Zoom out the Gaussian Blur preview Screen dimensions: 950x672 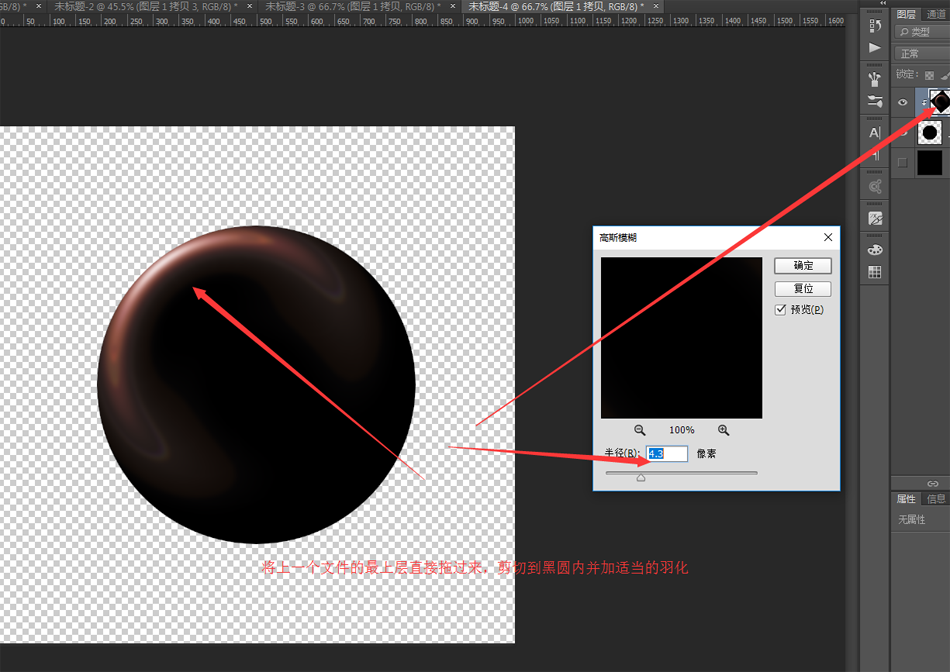640,430
